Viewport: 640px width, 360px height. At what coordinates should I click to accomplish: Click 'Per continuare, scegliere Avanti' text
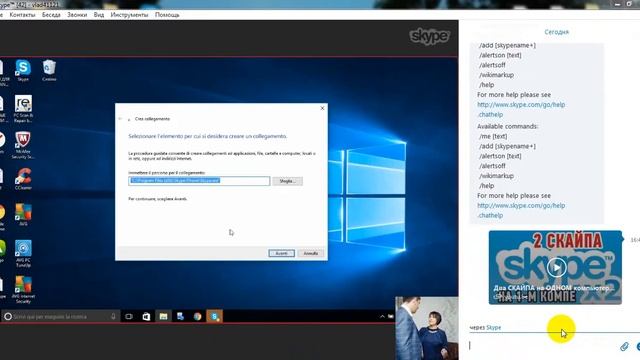click(x=158, y=199)
